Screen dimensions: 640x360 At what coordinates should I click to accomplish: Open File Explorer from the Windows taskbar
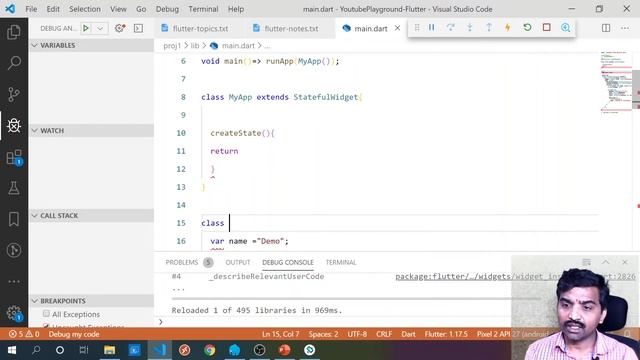click(109, 350)
